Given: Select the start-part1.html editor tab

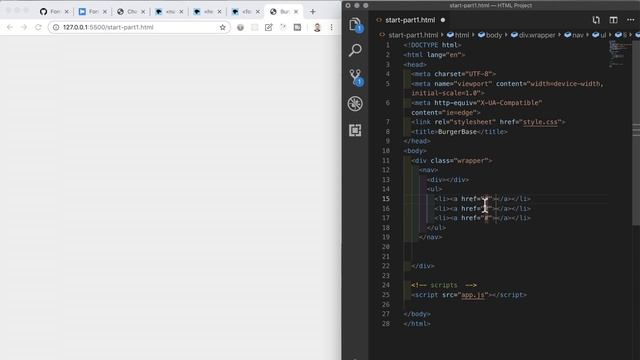Looking at the screenshot, I should tap(410, 20).
